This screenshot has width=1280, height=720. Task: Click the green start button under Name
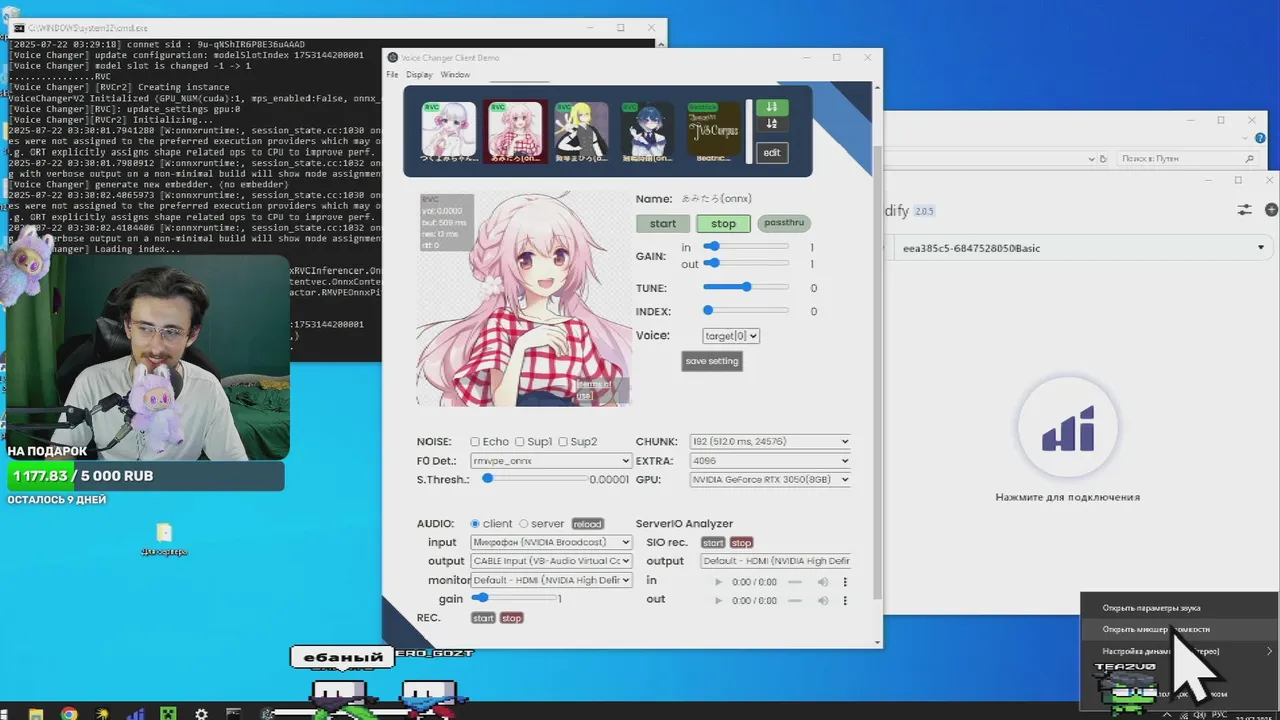(663, 224)
